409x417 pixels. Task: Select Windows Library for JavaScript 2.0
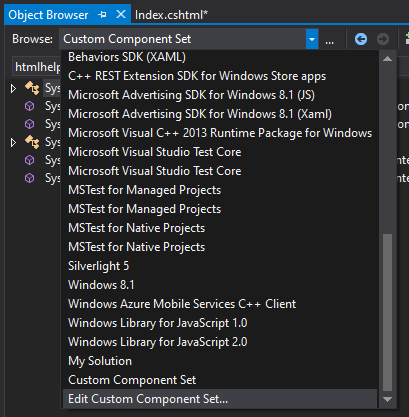220,342
